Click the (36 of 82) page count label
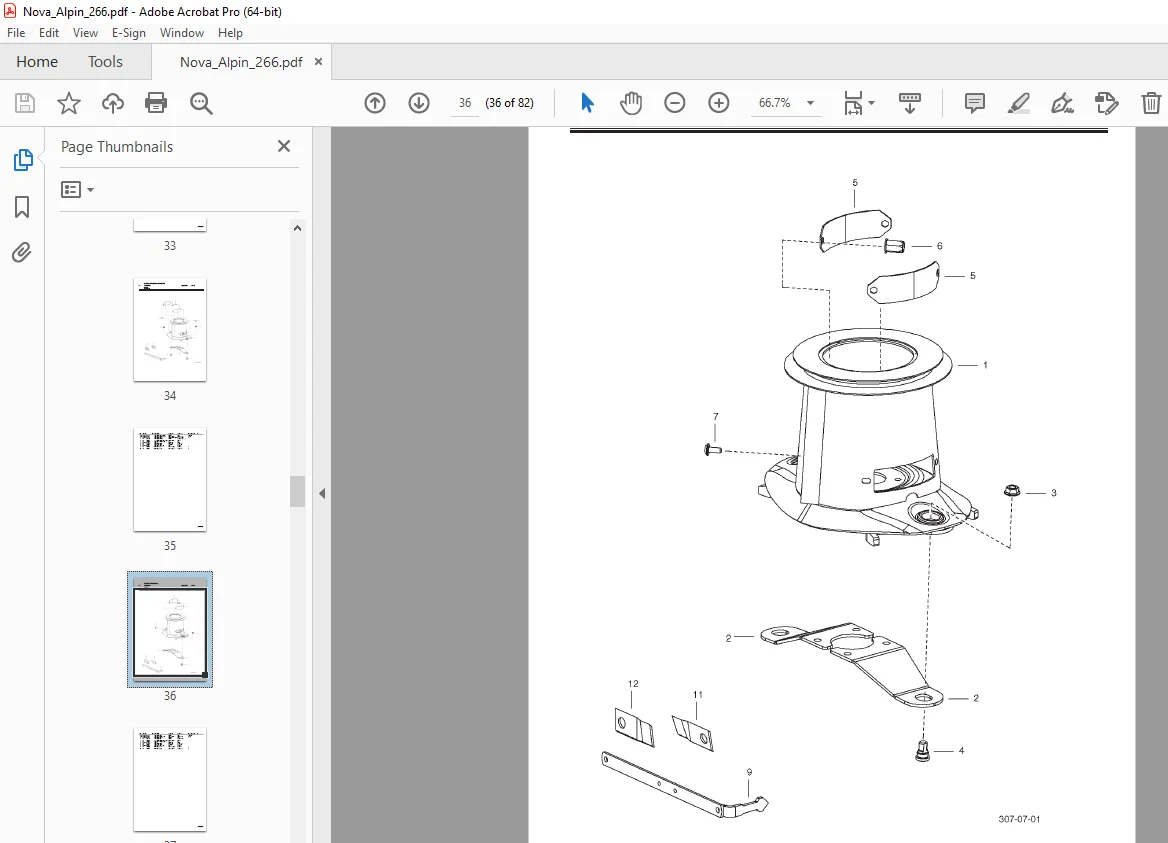Image resolution: width=1168 pixels, height=843 pixels. tap(510, 103)
